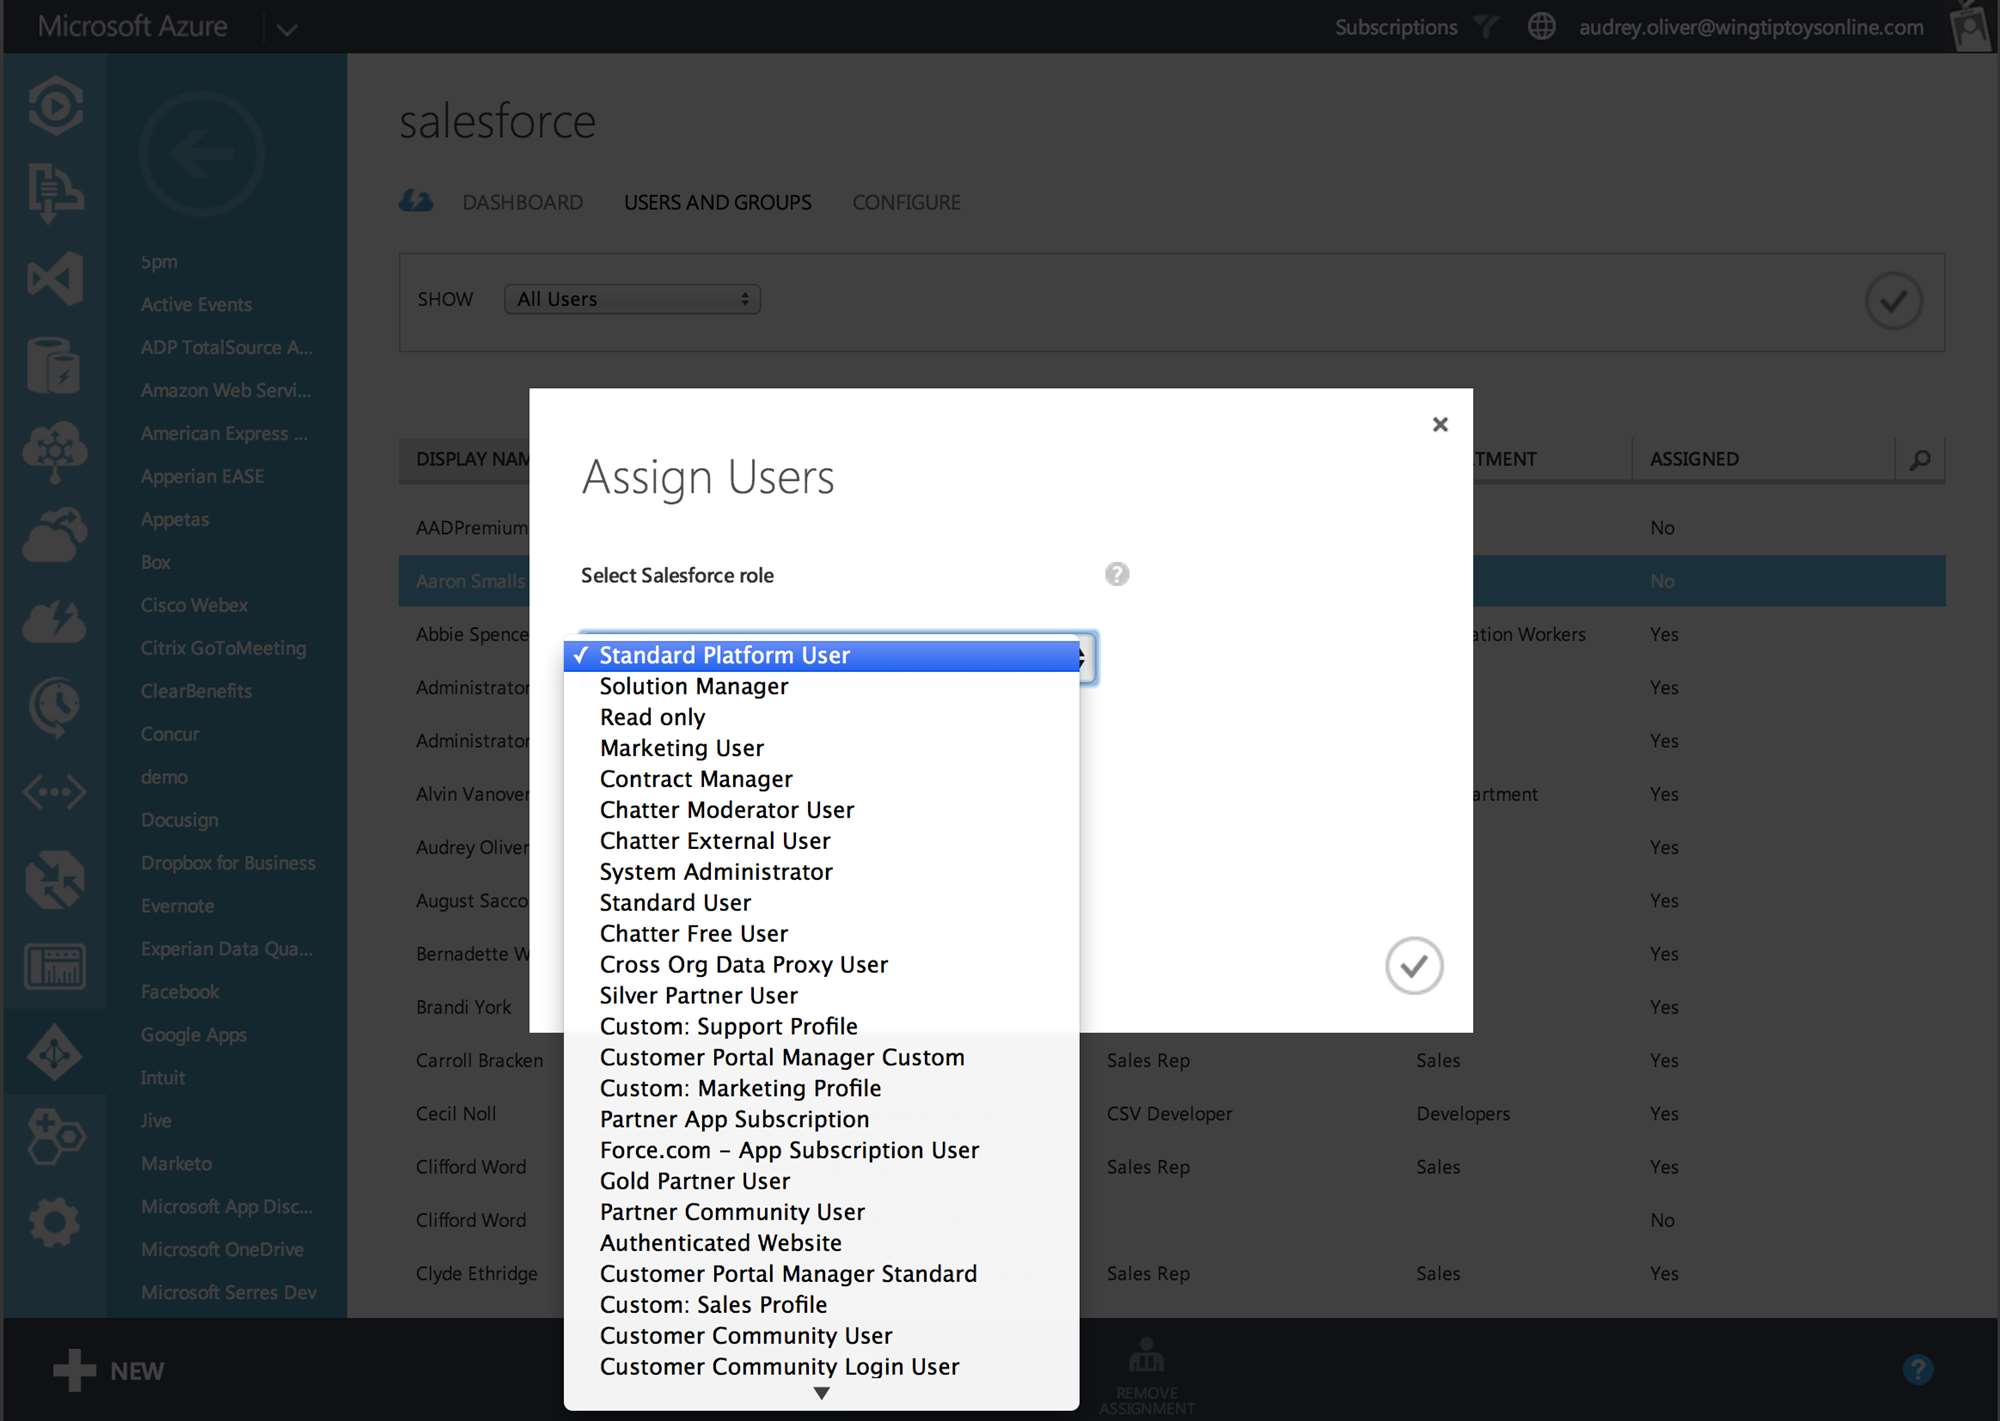Click the scheduler clock sidebar icon
This screenshot has width=2000, height=1421.
pos(55,707)
